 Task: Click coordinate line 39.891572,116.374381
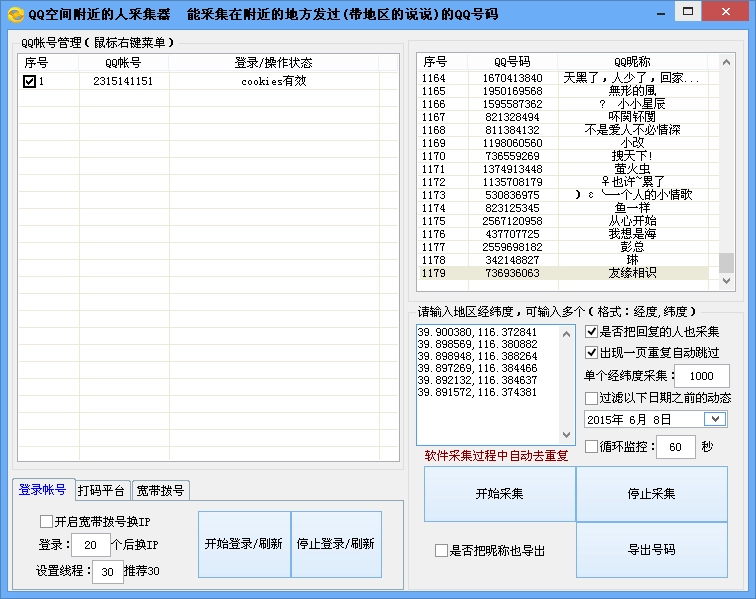477,393
